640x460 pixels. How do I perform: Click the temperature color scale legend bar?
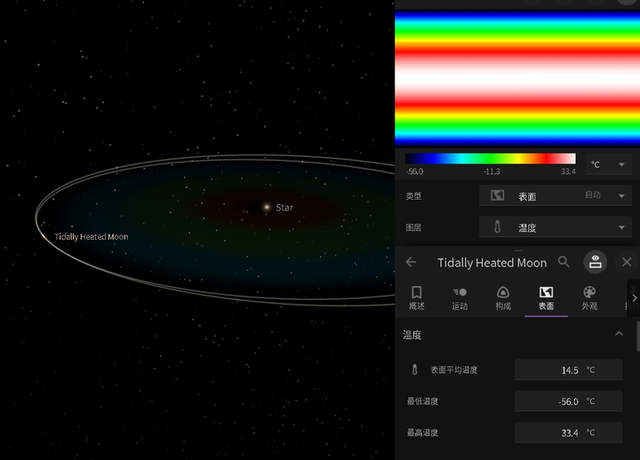pyautogui.click(x=490, y=158)
